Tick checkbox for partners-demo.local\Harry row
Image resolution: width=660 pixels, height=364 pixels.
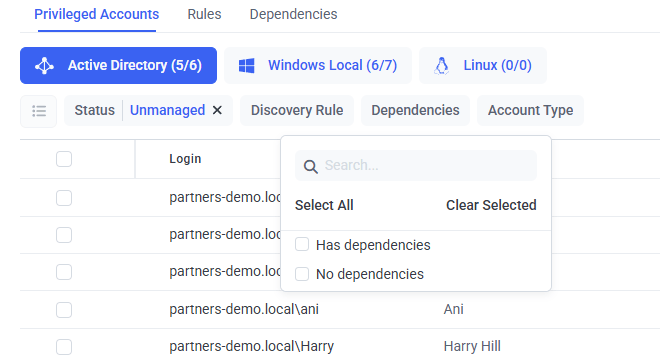point(64,347)
